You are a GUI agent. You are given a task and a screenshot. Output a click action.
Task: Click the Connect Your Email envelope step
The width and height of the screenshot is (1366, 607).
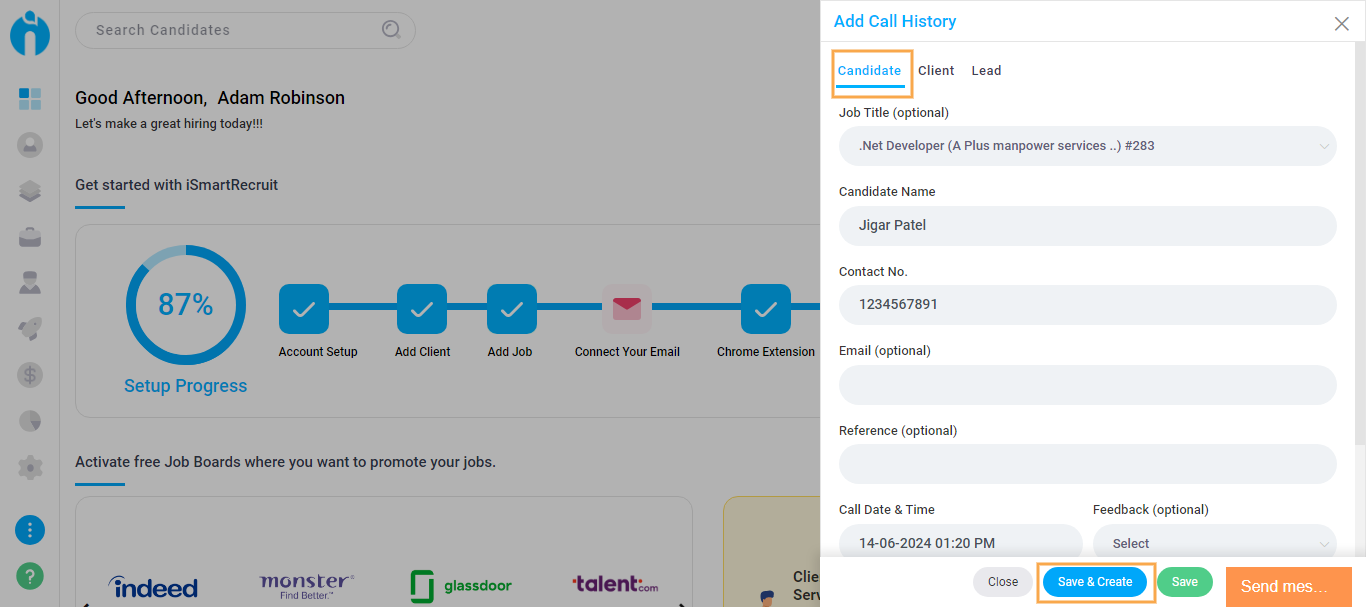pos(627,309)
